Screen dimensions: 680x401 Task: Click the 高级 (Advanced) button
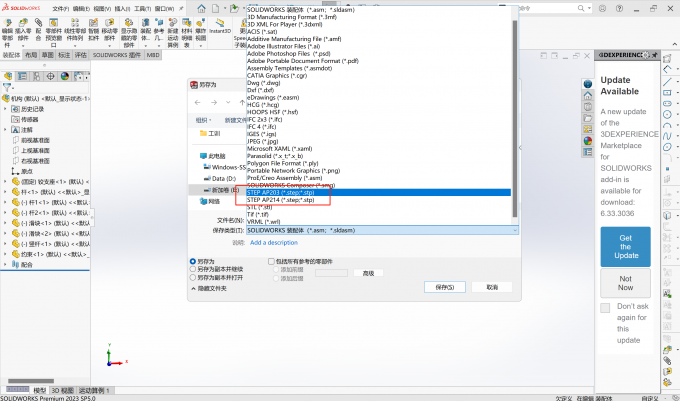click(369, 273)
